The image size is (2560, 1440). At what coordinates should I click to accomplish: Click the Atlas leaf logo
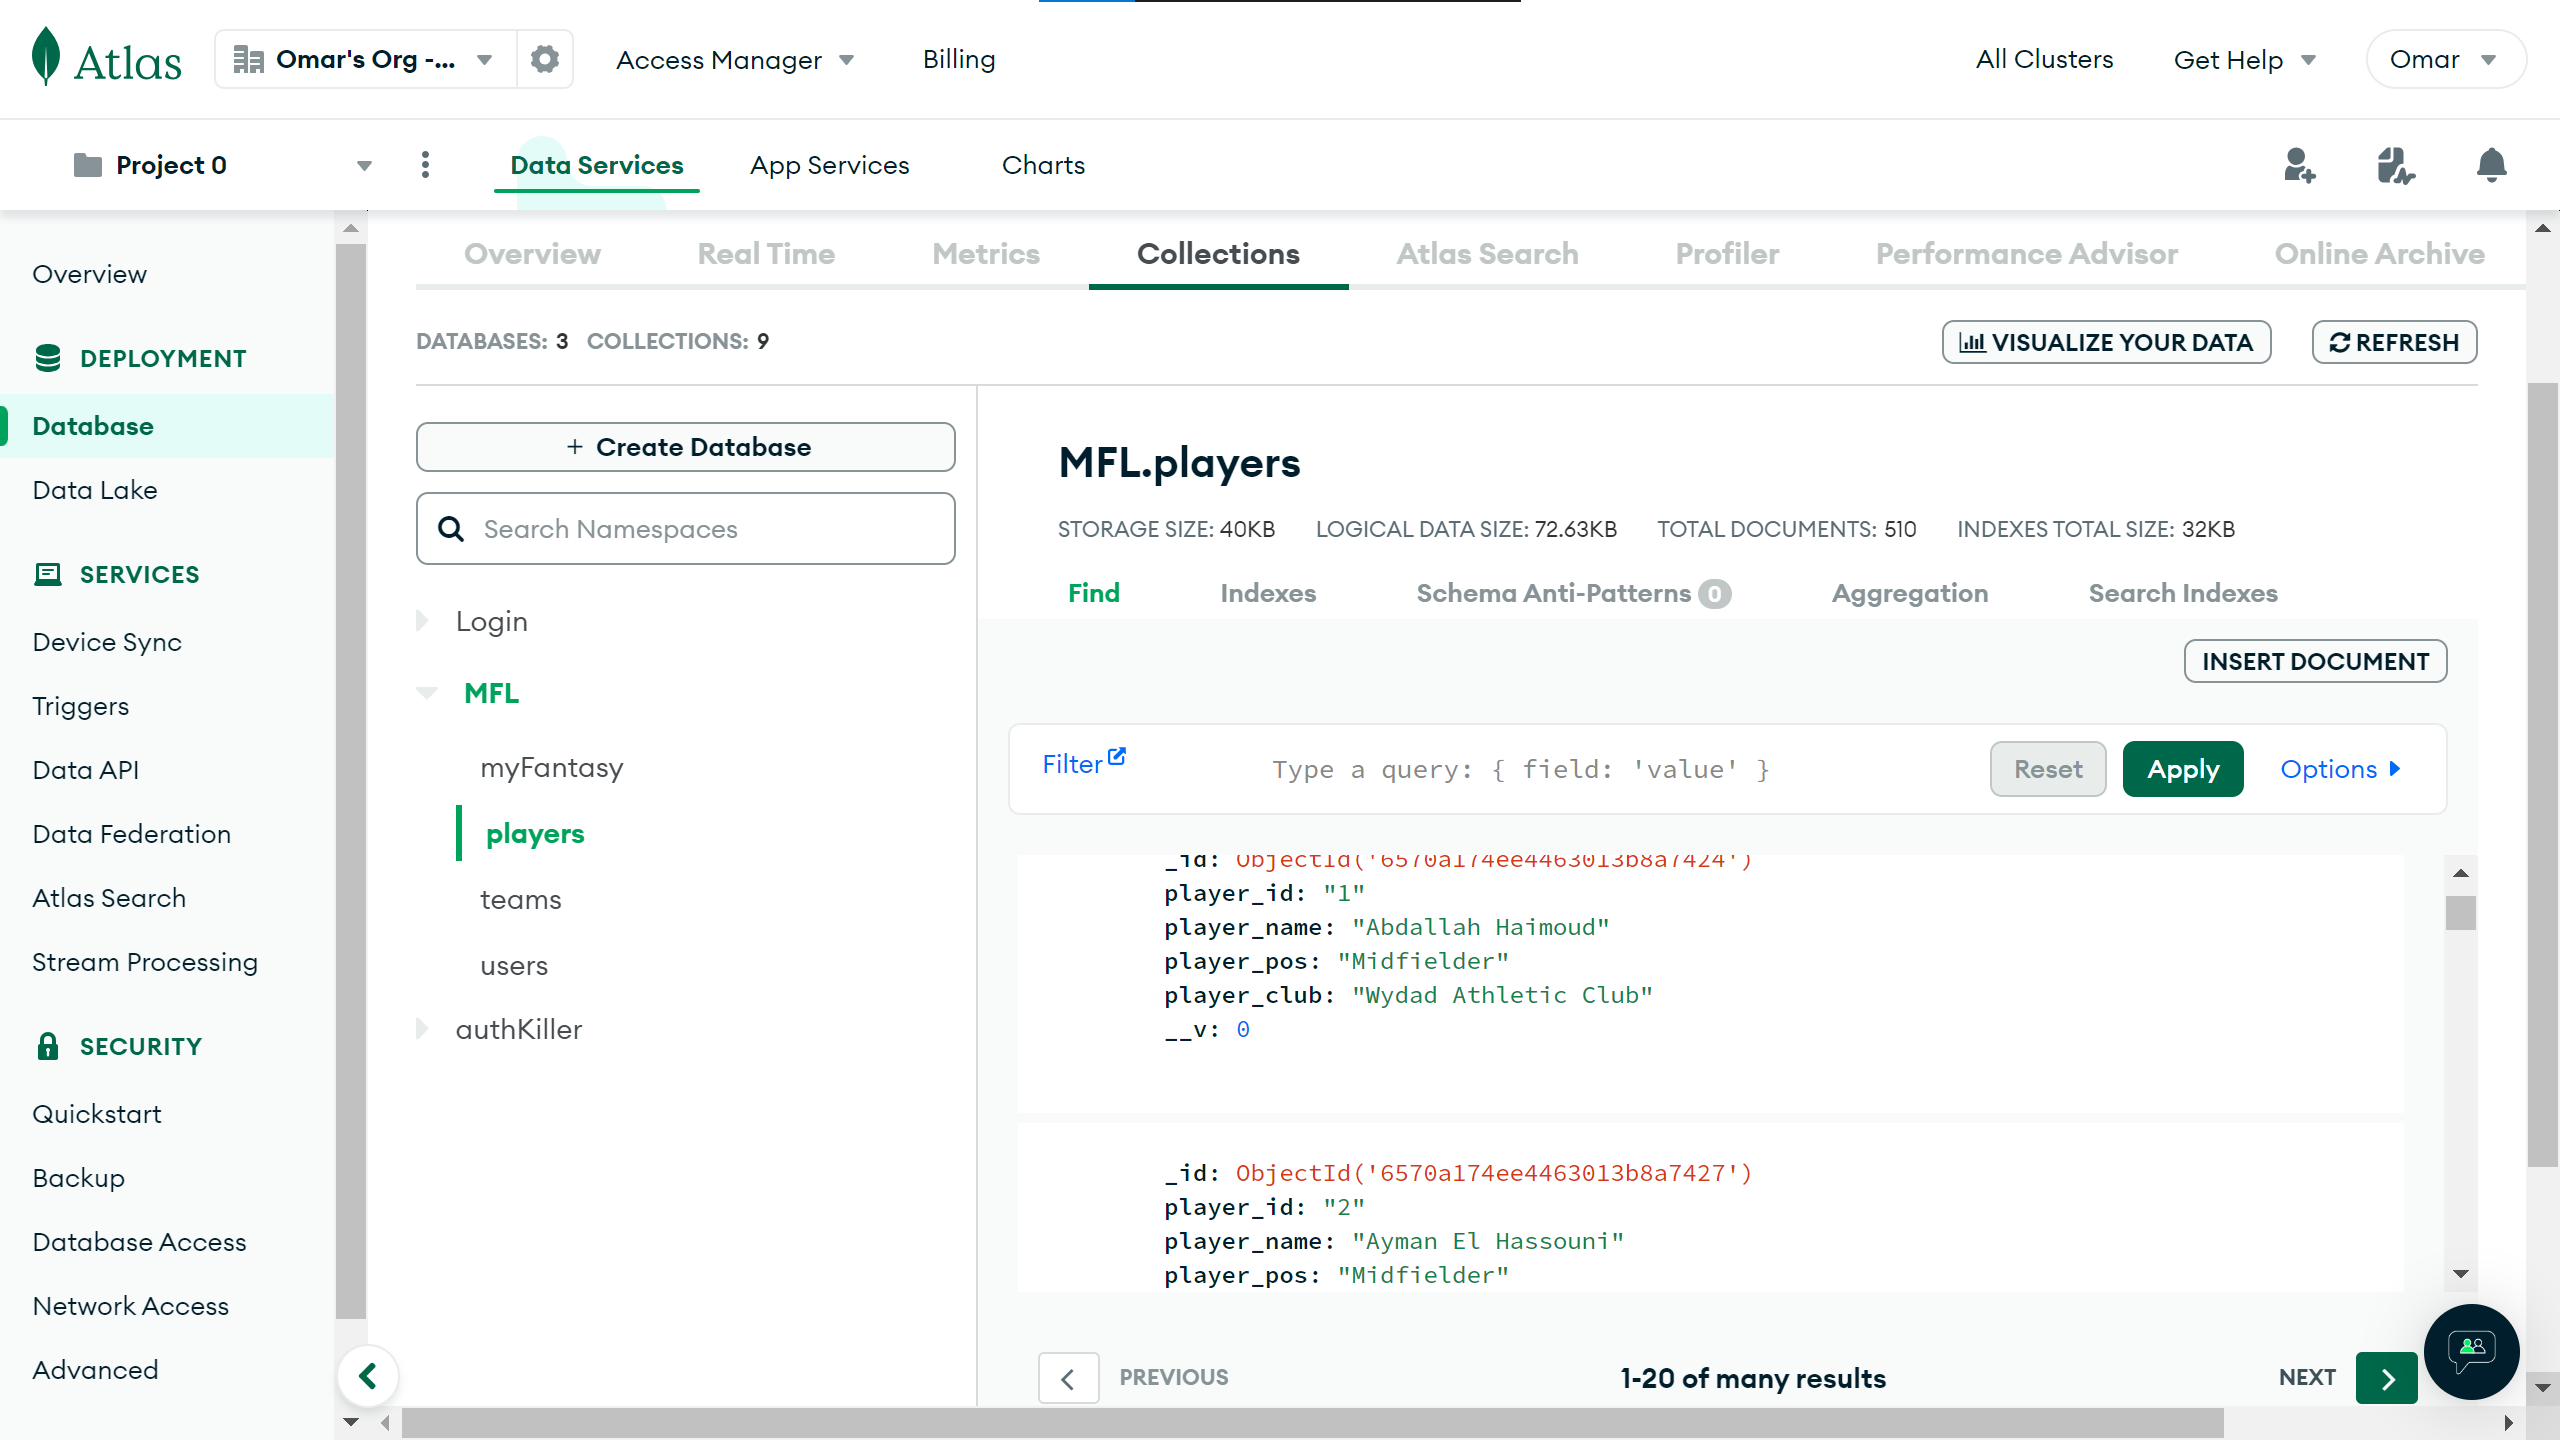[x=46, y=57]
